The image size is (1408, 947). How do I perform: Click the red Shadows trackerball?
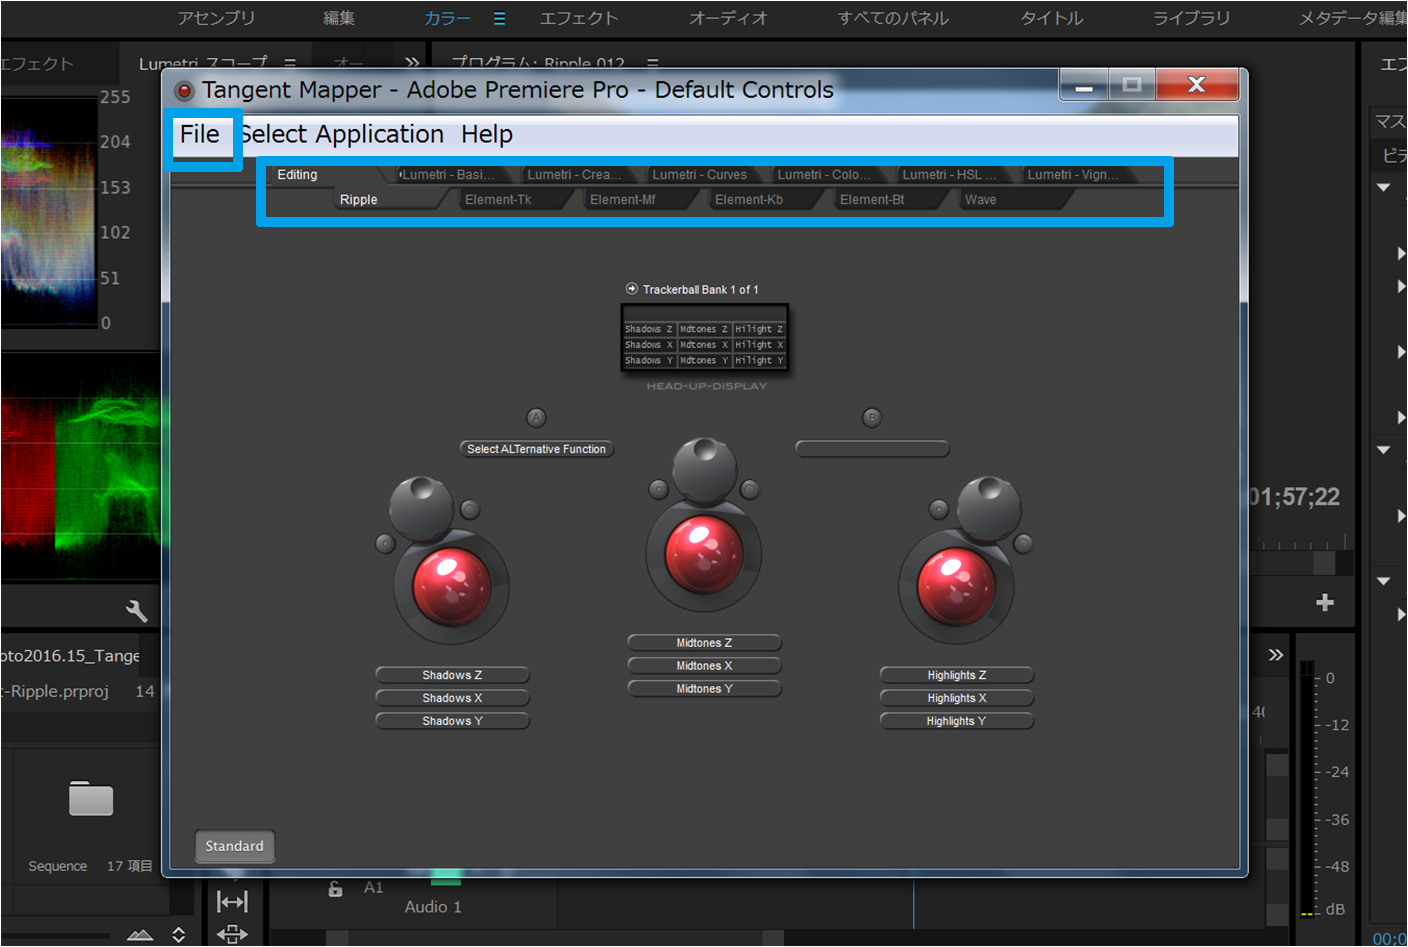[x=452, y=585]
